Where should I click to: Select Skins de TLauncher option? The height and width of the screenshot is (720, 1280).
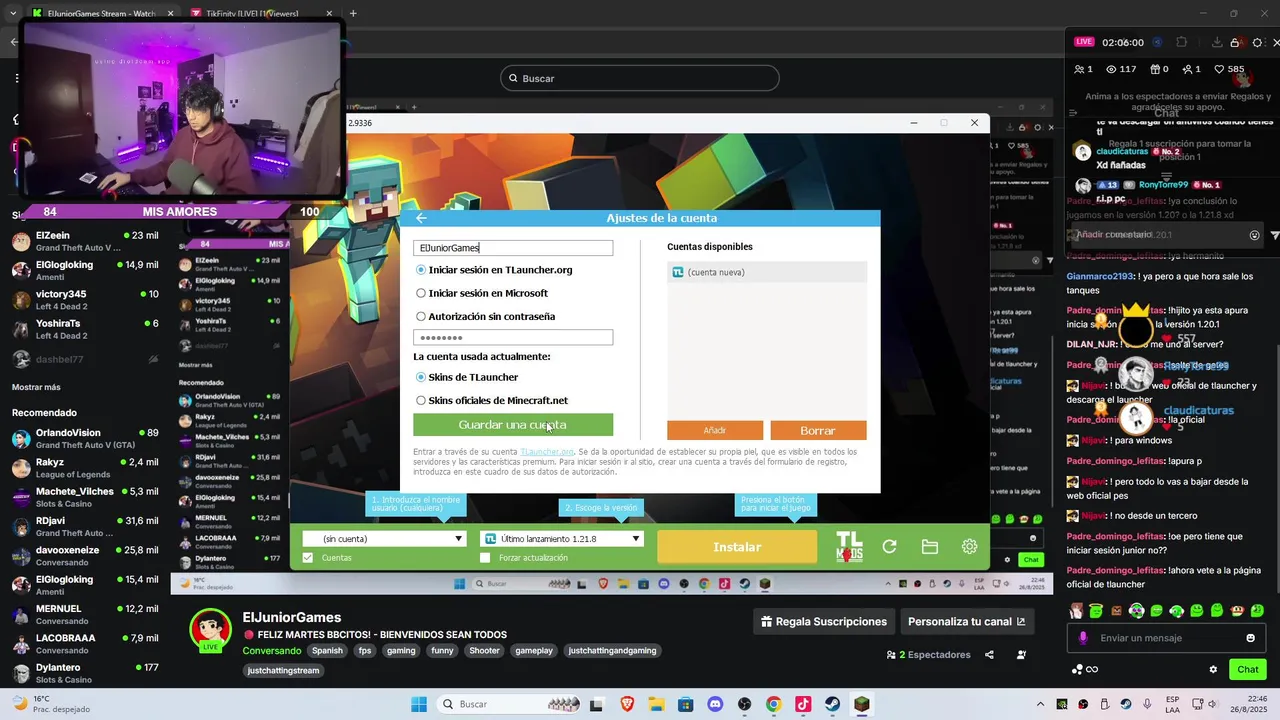click(x=467, y=377)
